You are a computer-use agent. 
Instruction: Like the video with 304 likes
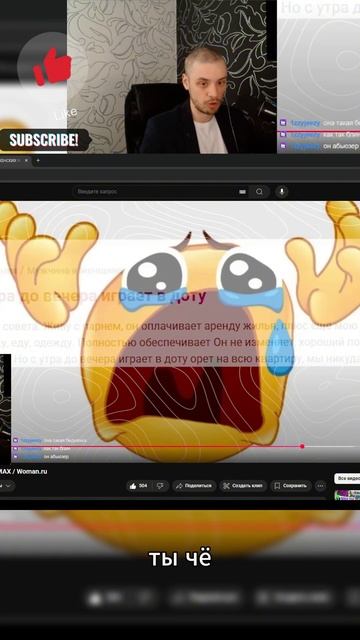tap(139, 486)
